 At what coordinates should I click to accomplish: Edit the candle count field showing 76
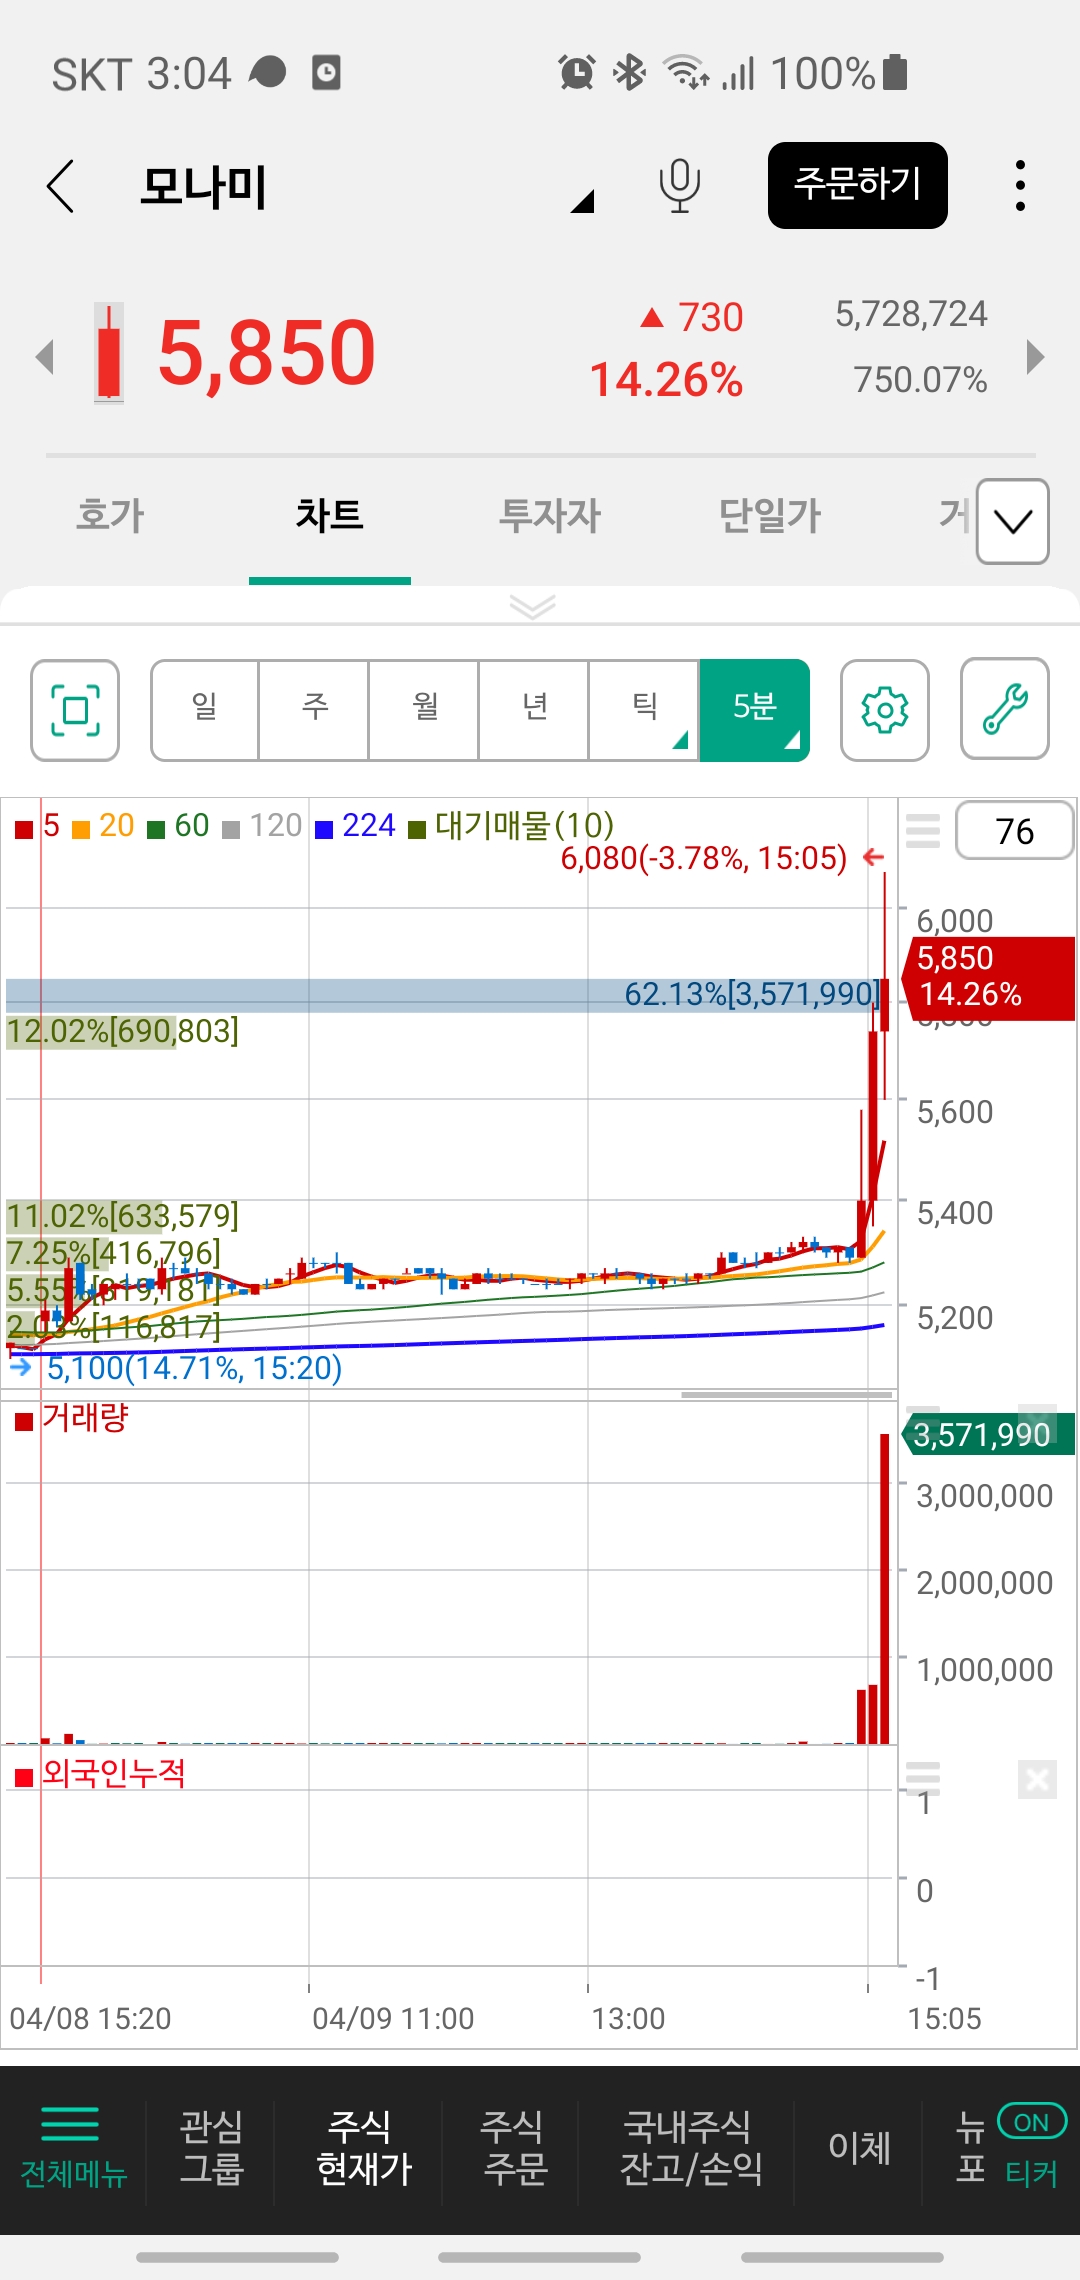[x=1014, y=831]
